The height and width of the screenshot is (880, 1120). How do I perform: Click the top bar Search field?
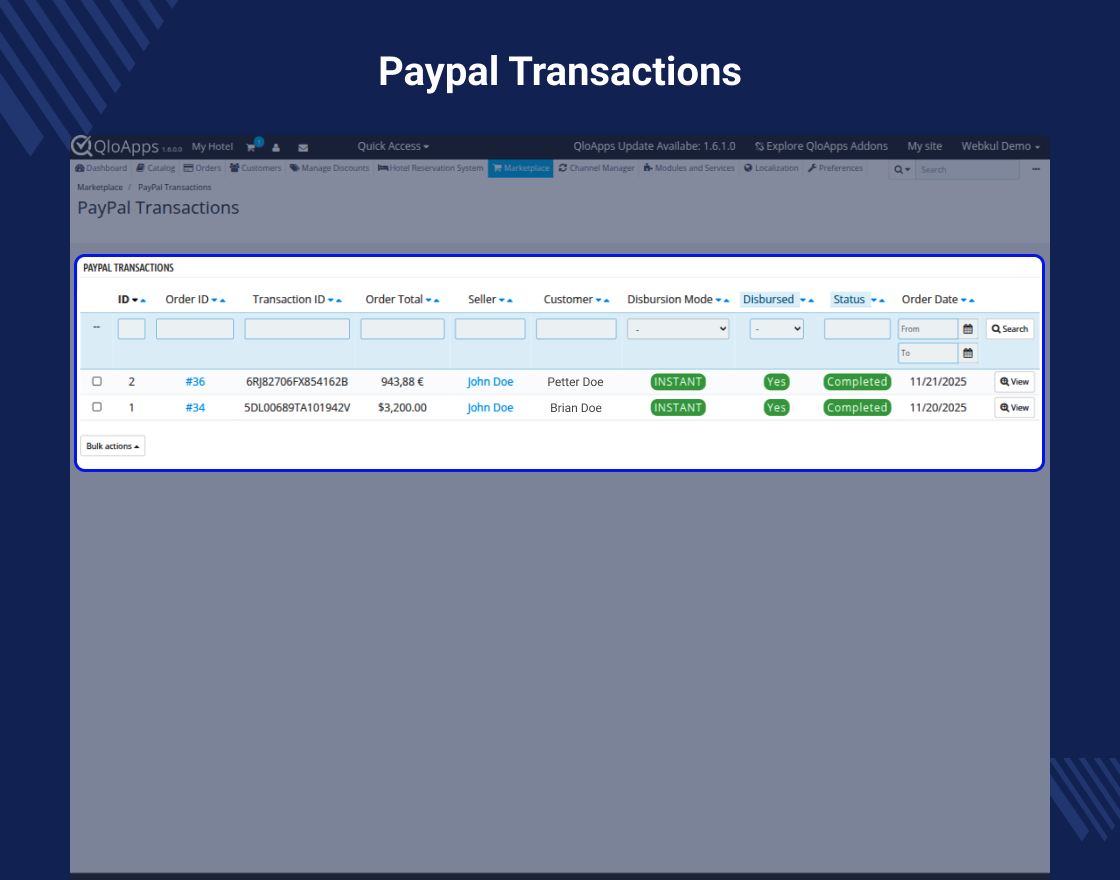pos(967,169)
